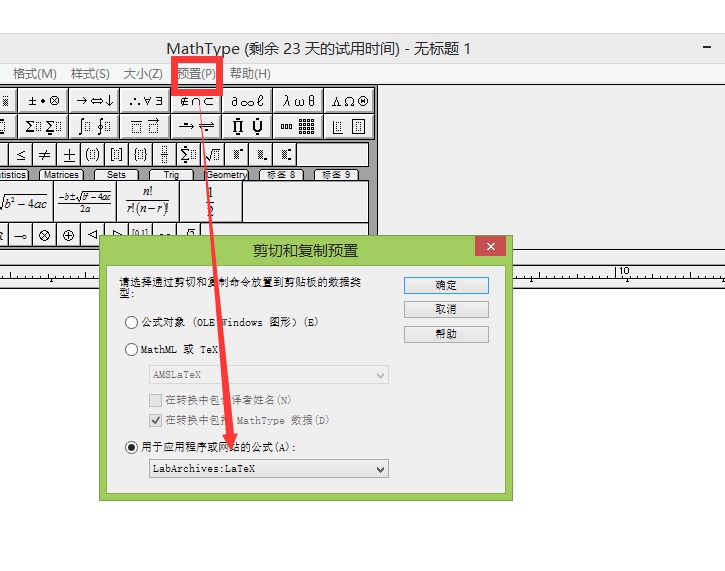Insert the left-pointing triangle symbol
The height and width of the screenshot is (571, 725).
click(x=92, y=235)
